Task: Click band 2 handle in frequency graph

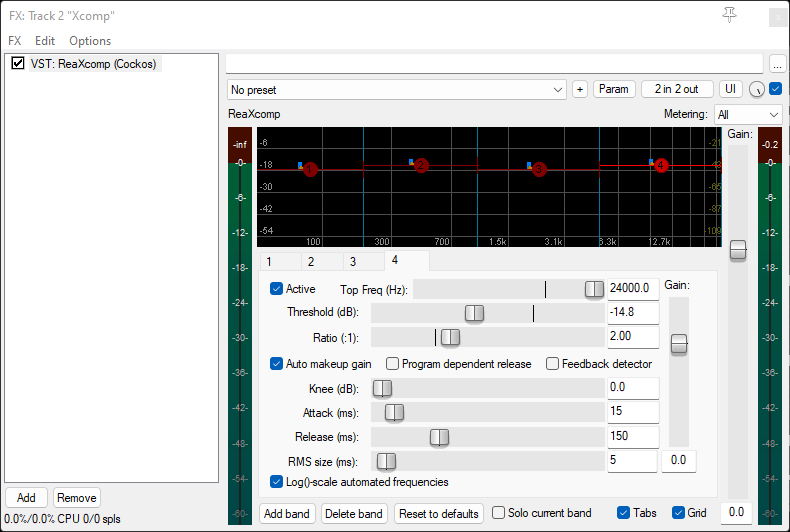Action: coord(421,165)
